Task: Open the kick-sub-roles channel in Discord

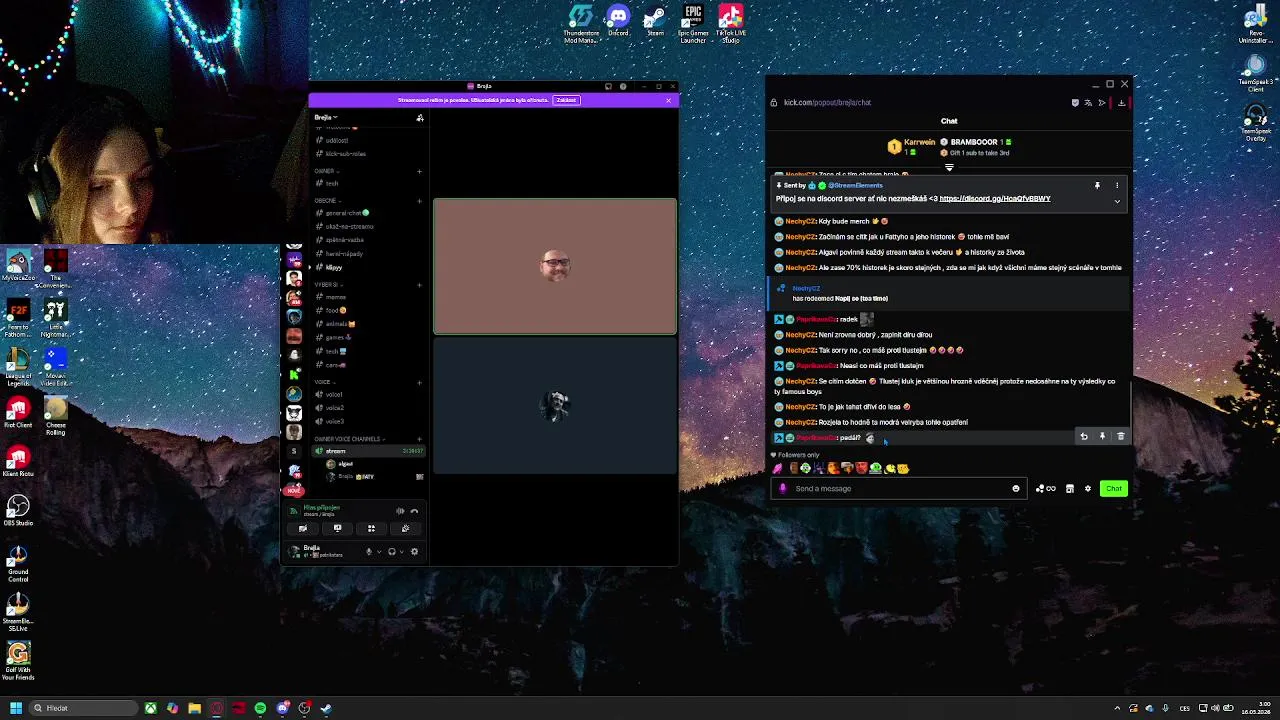Action: pos(345,154)
